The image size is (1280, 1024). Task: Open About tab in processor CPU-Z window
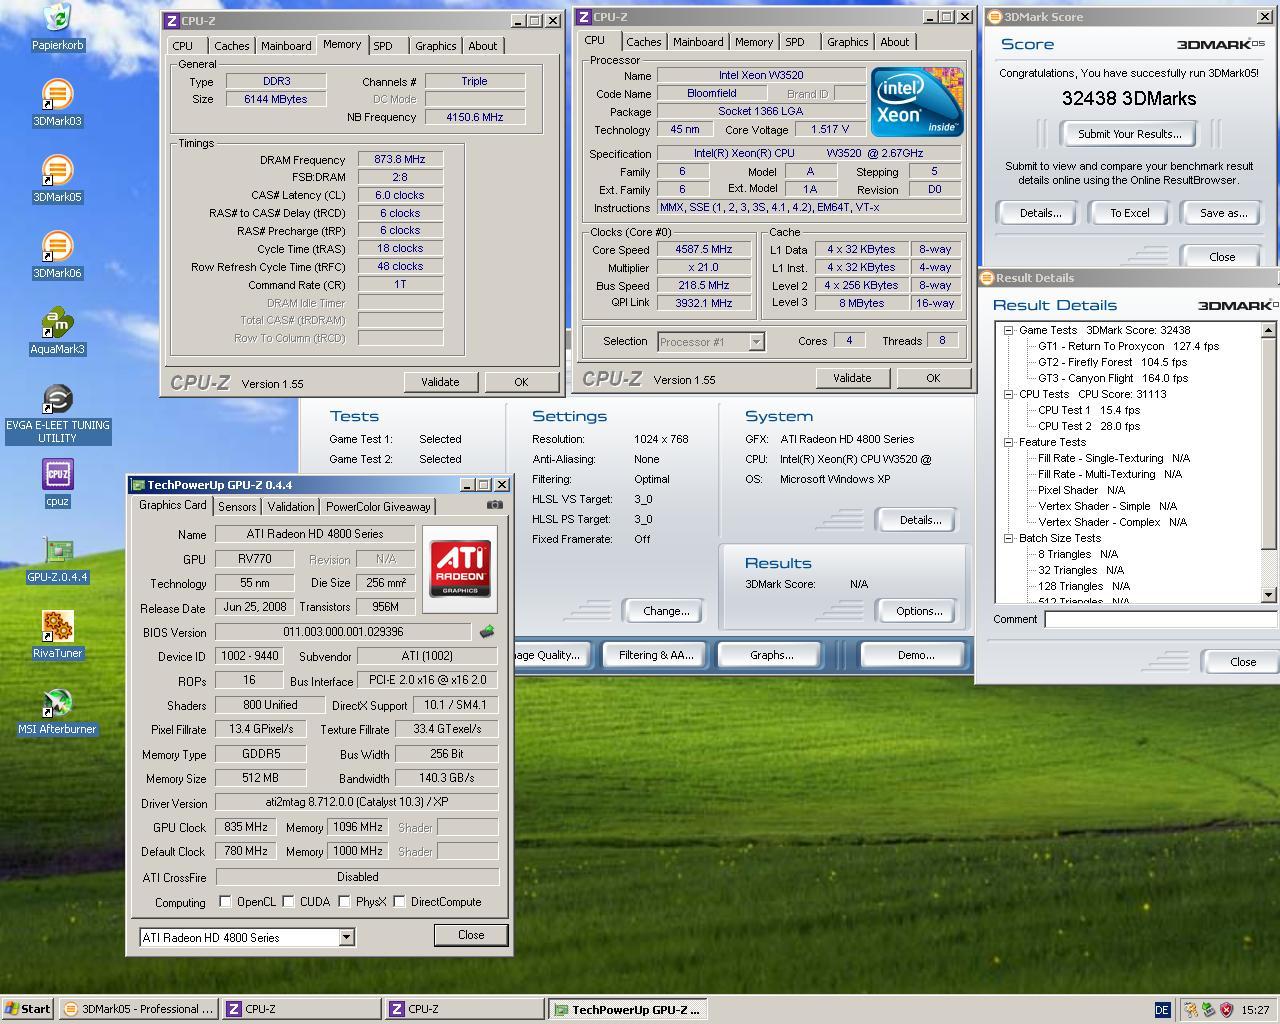894,42
